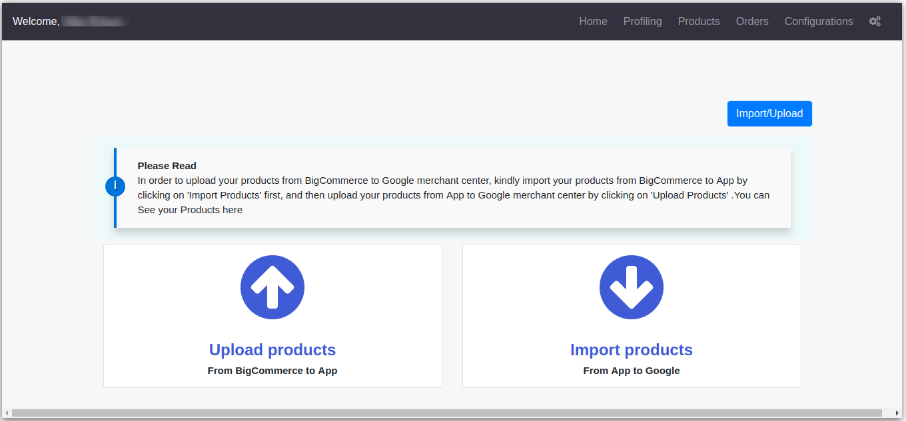Image resolution: width=906 pixels, height=421 pixels.
Task: Click the horizontal scrollbar at the bottom
Action: 447,413
